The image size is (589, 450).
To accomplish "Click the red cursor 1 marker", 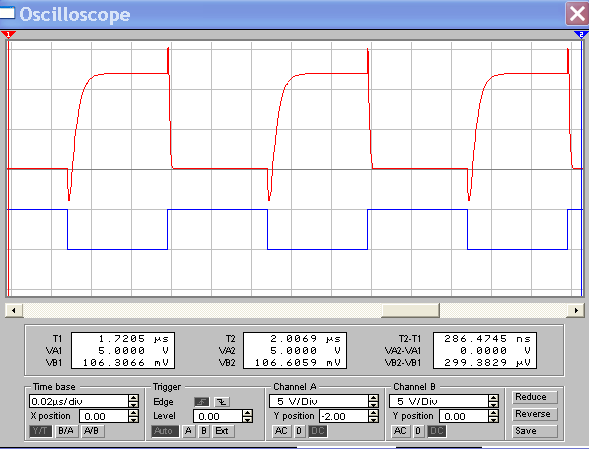I will pyautogui.click(x=8, y=35).
